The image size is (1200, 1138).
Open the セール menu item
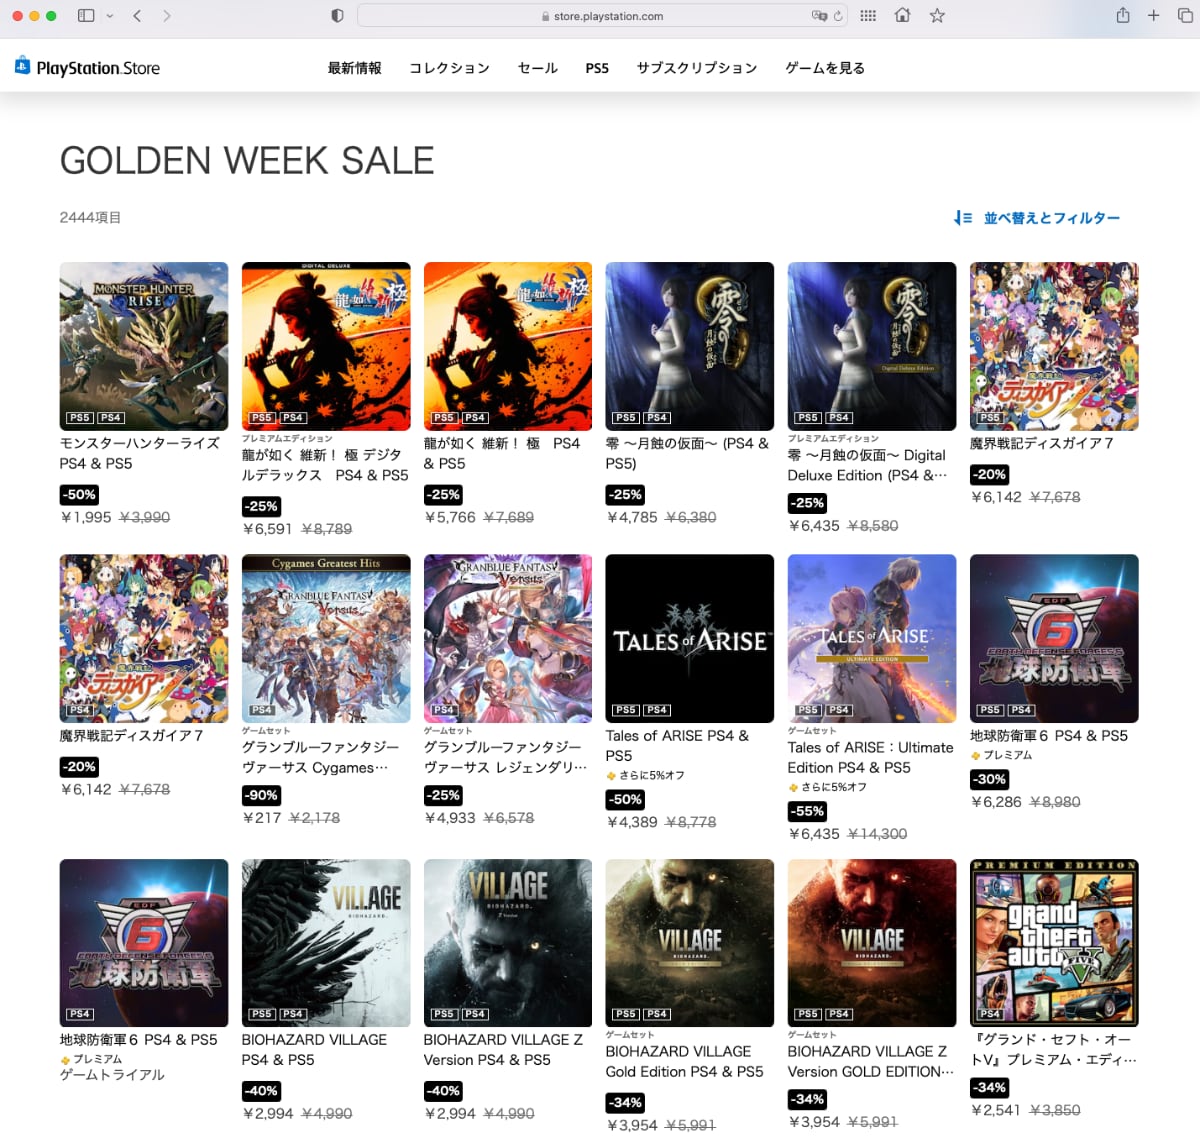(537, 68)
